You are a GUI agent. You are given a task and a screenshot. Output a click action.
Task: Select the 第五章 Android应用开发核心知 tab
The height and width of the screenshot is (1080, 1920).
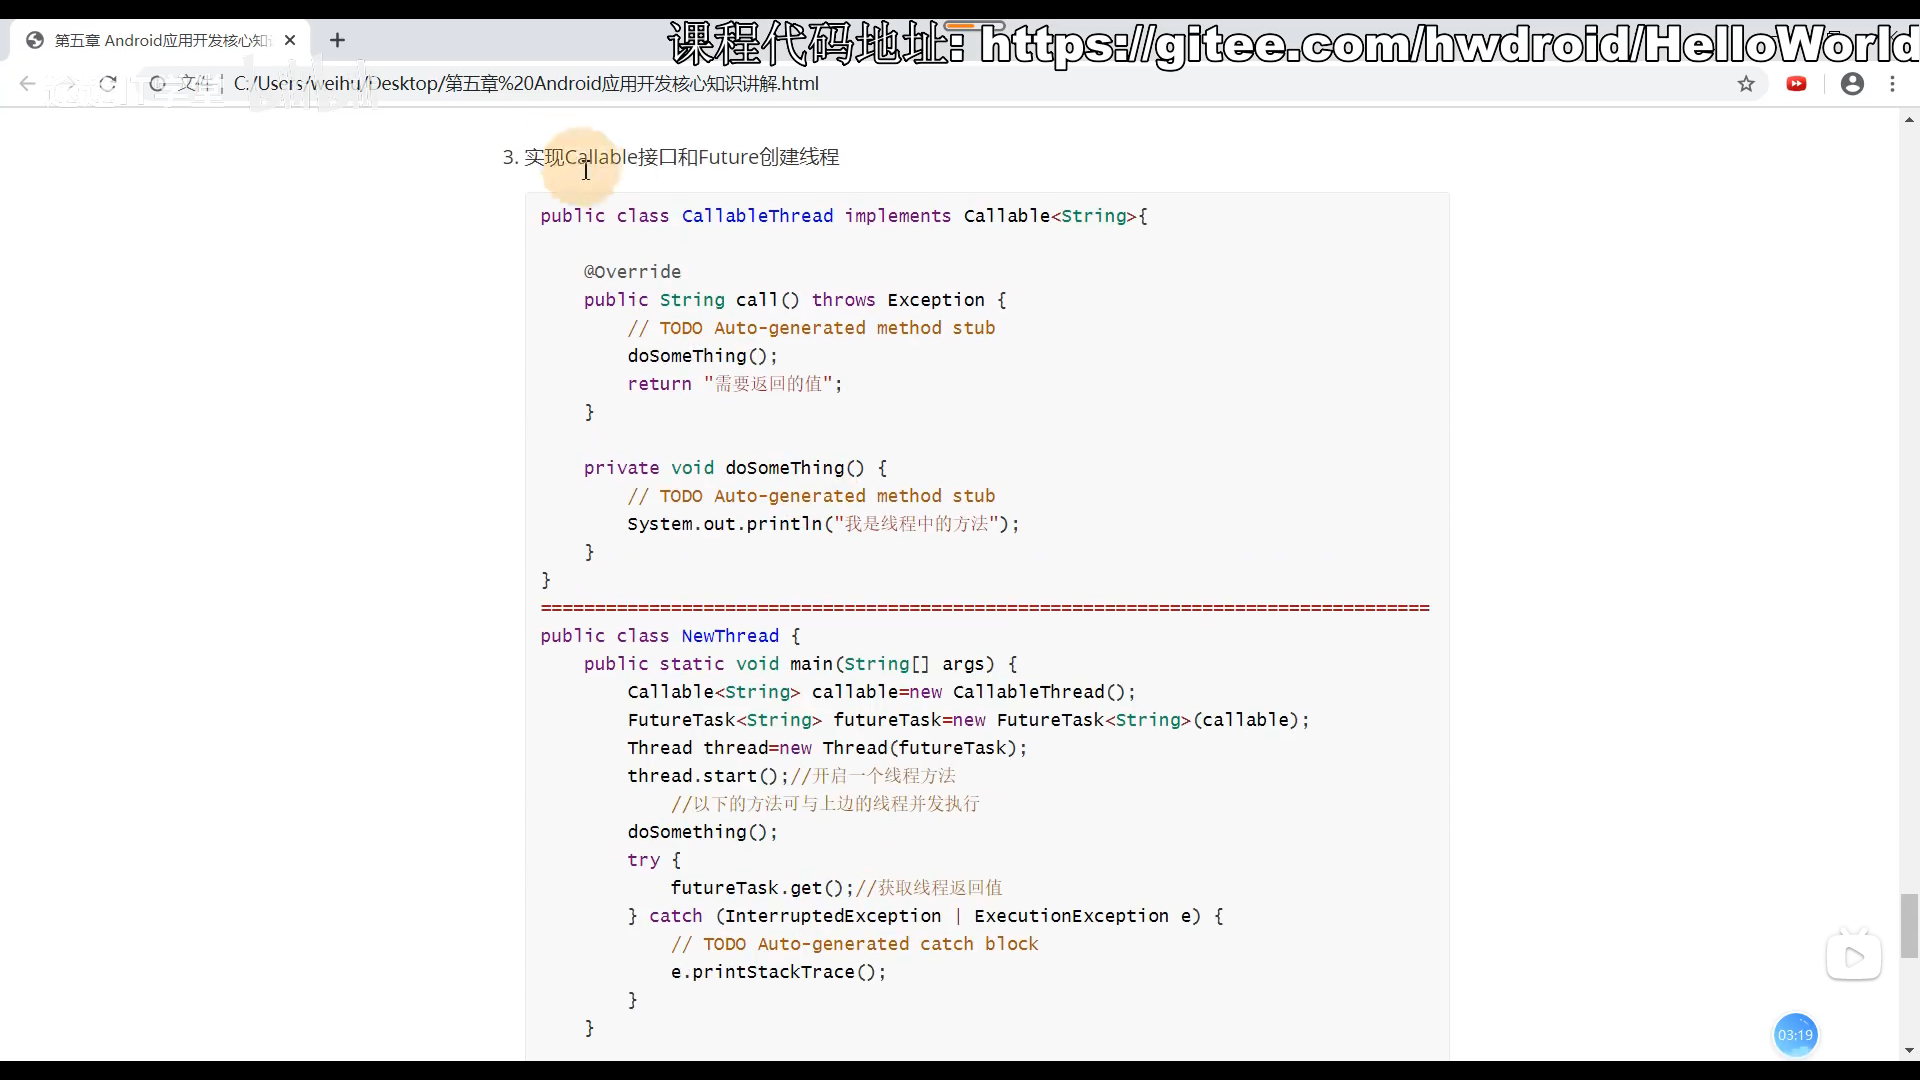point(162,40)
